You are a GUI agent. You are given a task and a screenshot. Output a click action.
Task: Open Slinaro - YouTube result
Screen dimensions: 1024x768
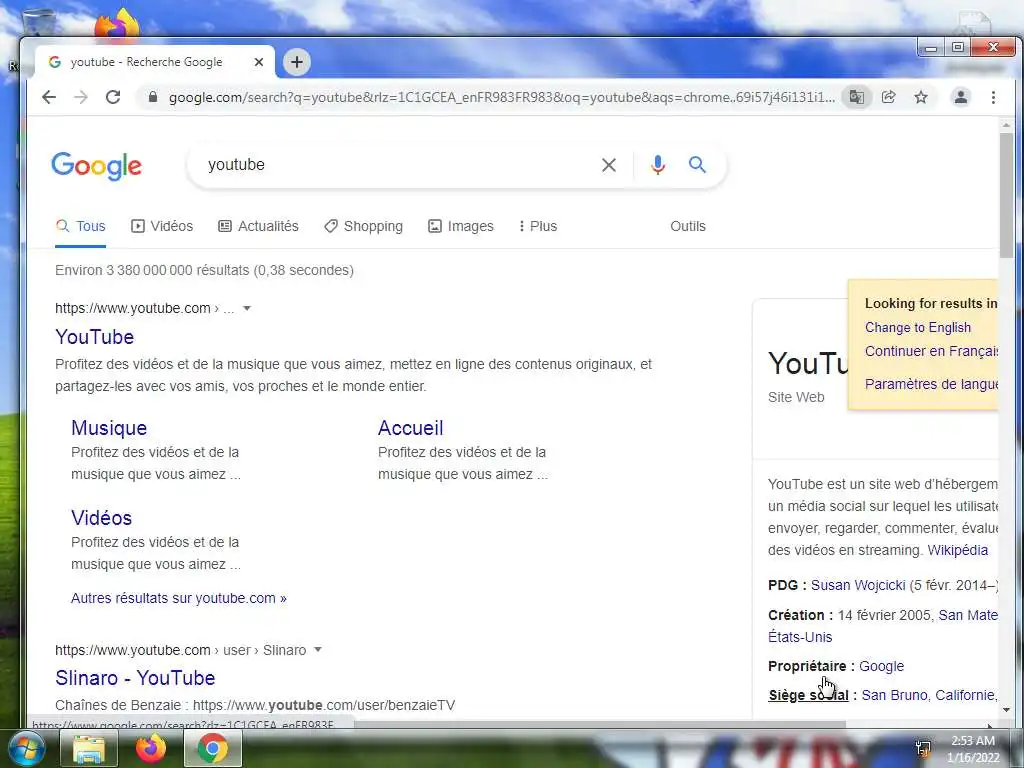[x=135, y=678]
